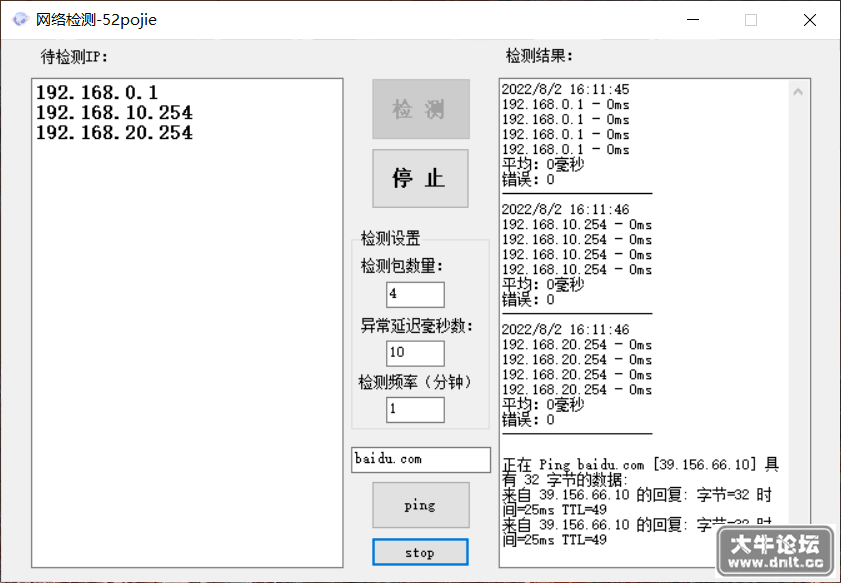Viewport: 841px width, 583px height.
Task: Click the 停止 button
Action: tap(420, 179)
